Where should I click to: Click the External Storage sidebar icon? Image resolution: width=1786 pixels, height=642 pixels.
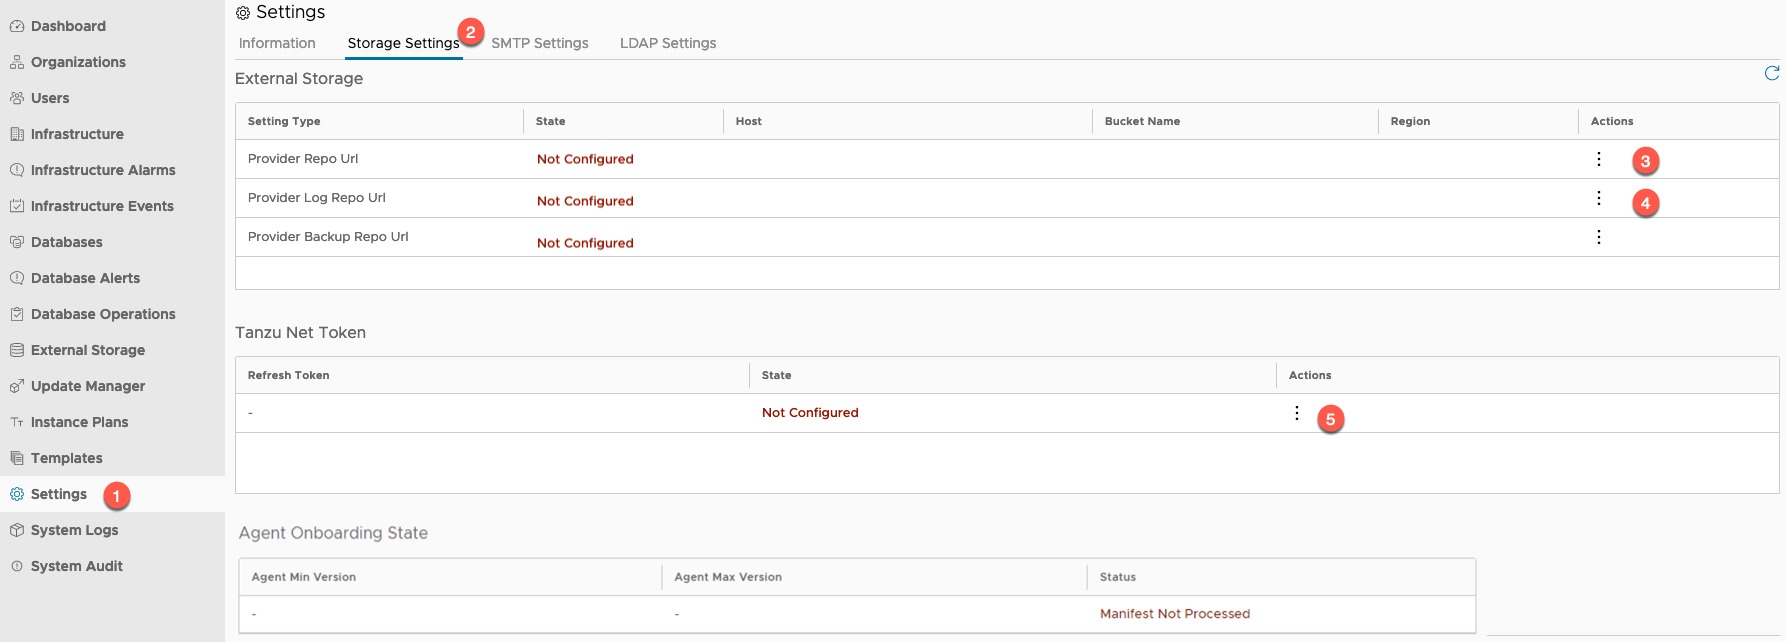click(x=17, y=350)
